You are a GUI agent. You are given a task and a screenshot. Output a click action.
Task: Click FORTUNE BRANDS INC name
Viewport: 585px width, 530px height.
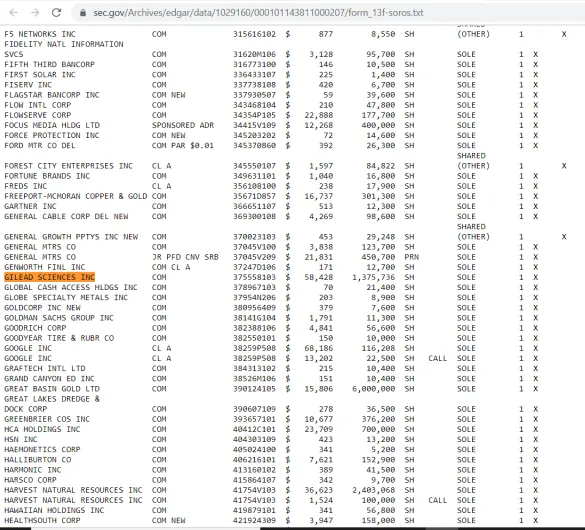47,176
